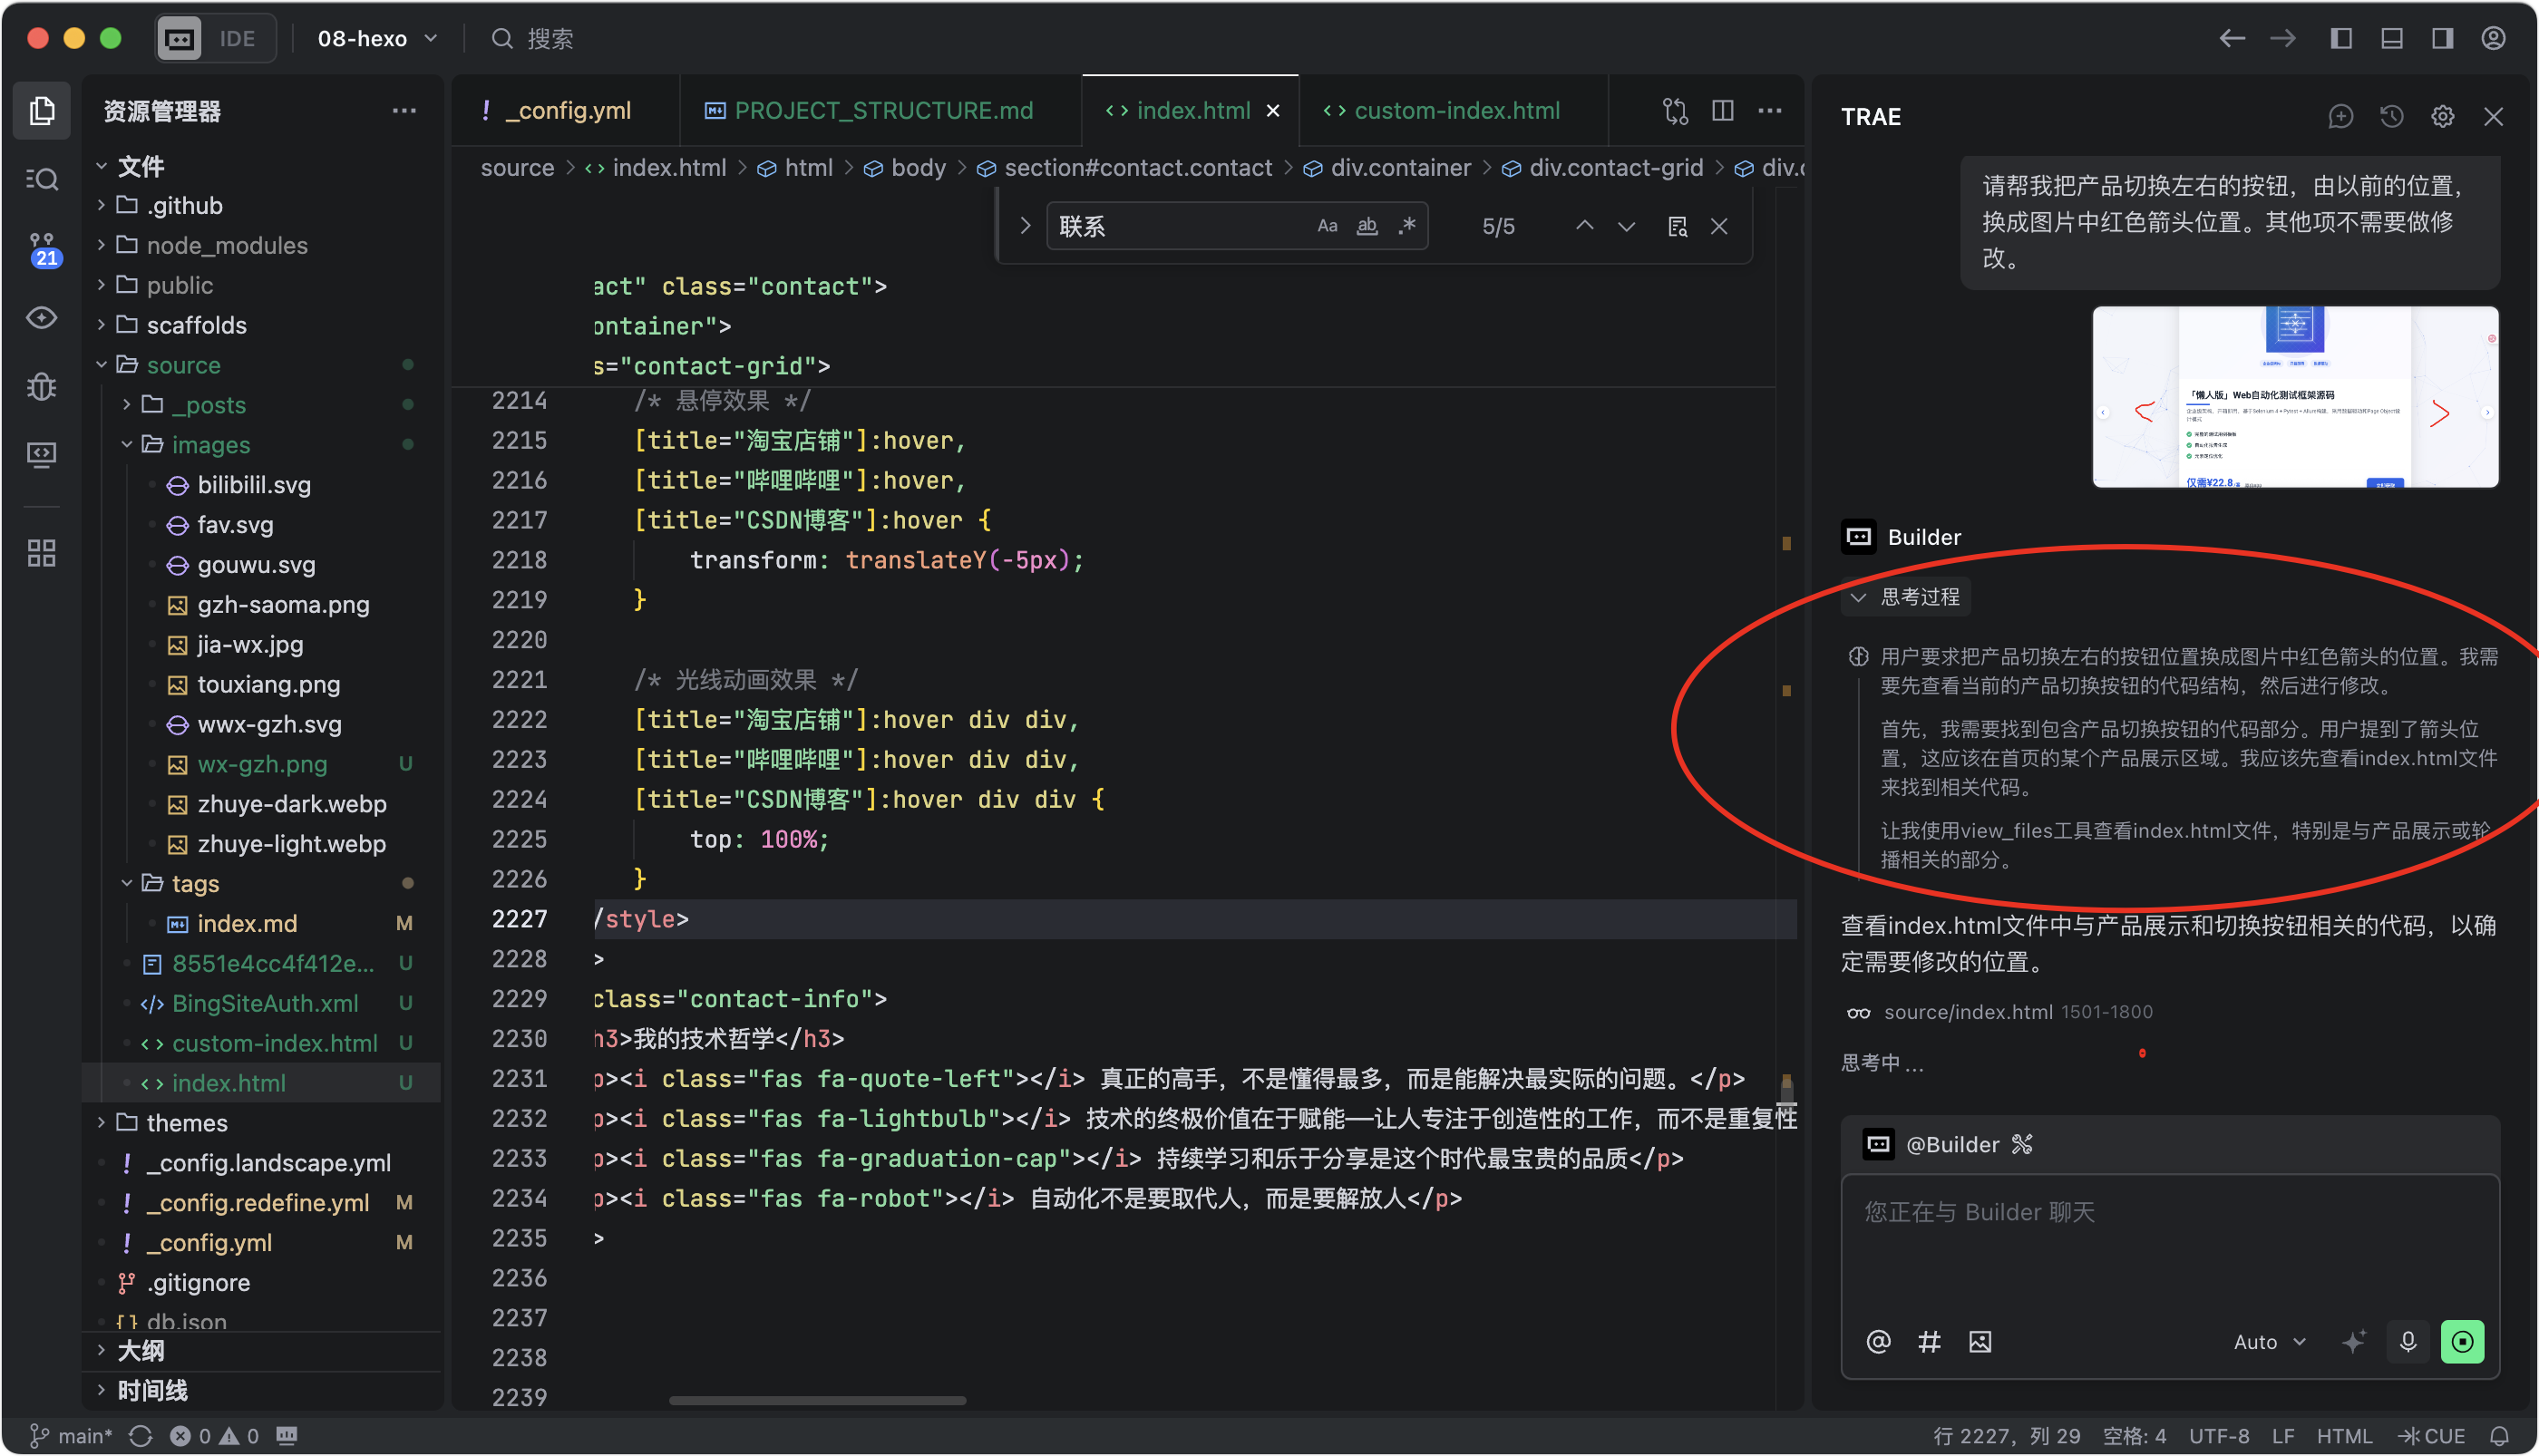Viewport: 2539px width, 1456px height.
Task: Toggle Use Regular Expression in find
Action: pos(1407,226)
